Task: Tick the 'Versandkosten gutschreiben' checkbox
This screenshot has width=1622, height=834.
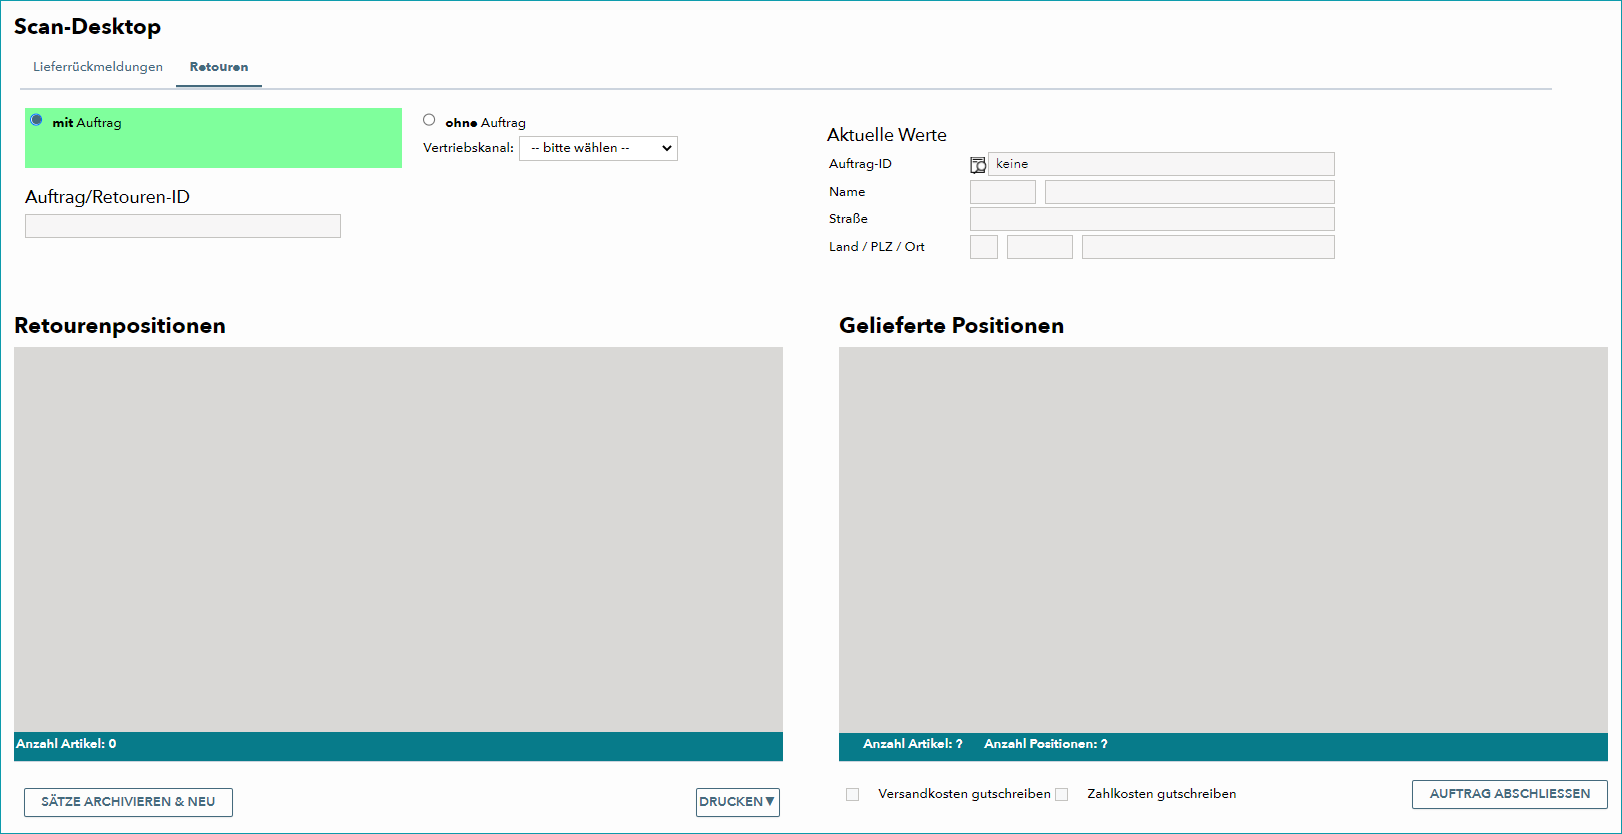Action: [853, 794]
